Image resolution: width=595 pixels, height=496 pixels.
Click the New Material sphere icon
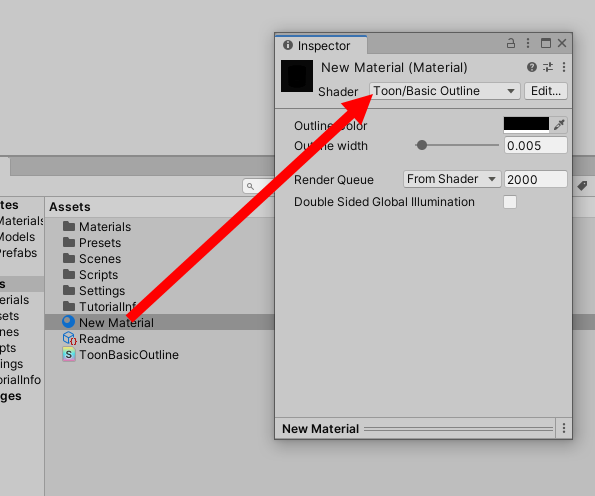tap(68, 322)
